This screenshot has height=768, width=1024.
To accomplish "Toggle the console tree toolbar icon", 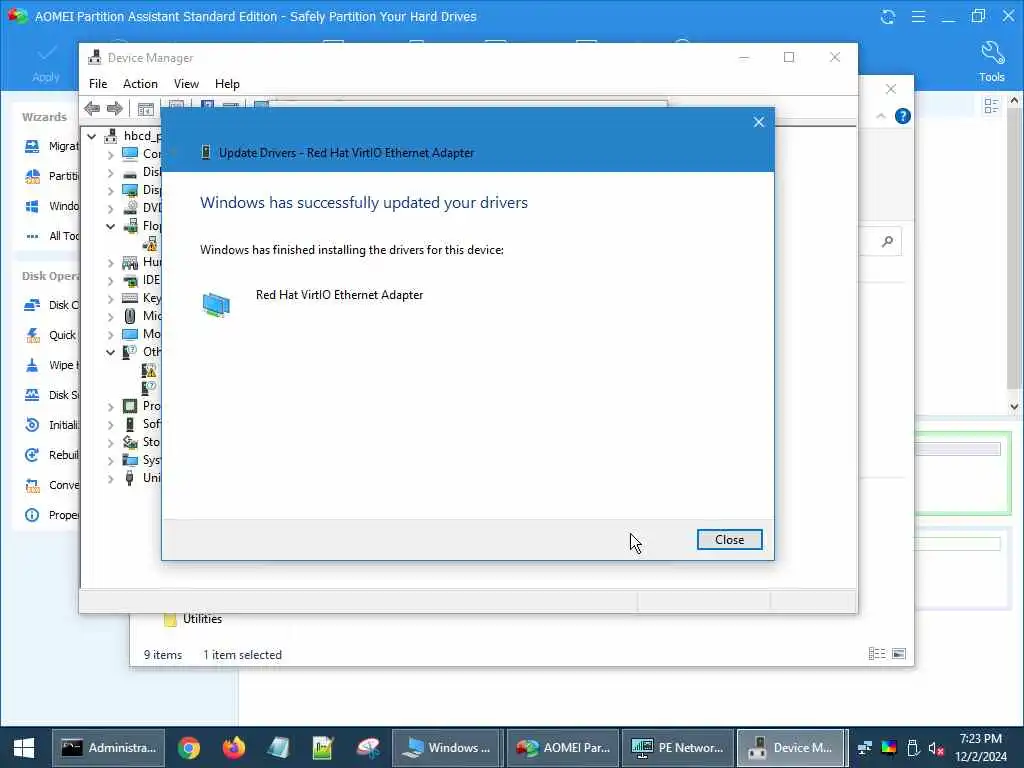I will (x=146, y=109).
